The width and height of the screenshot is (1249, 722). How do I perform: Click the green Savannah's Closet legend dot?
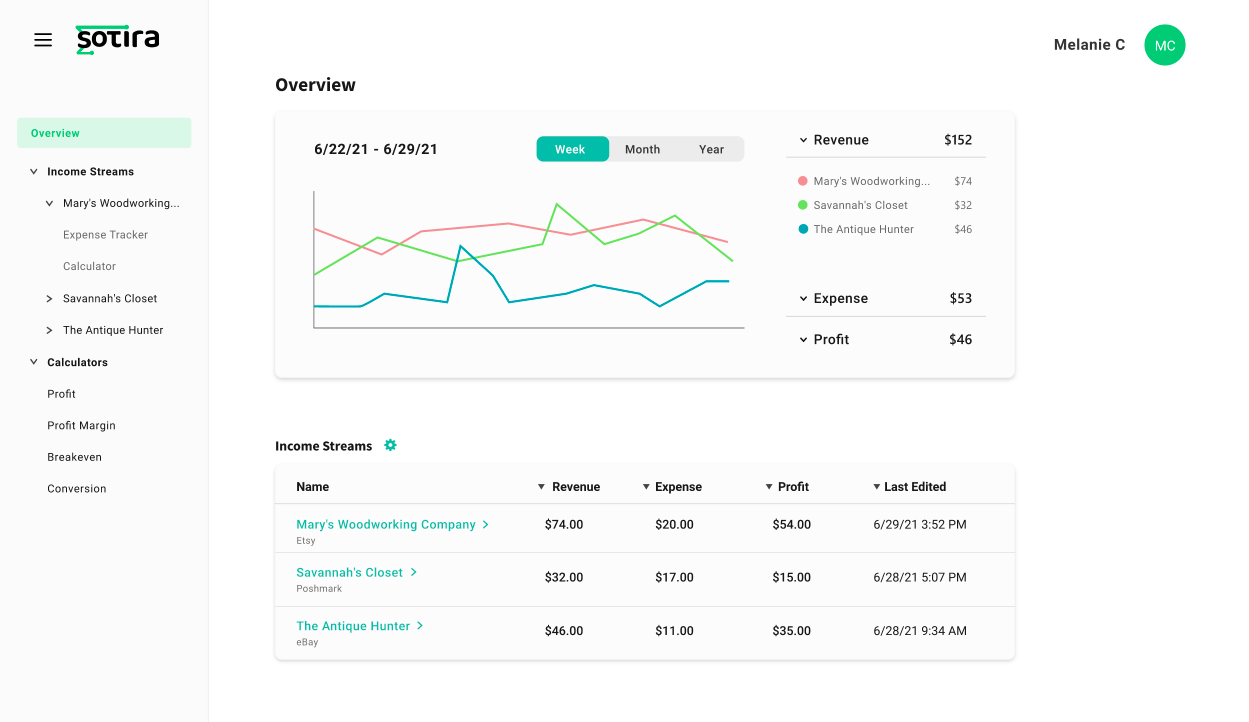pos(803,205)
